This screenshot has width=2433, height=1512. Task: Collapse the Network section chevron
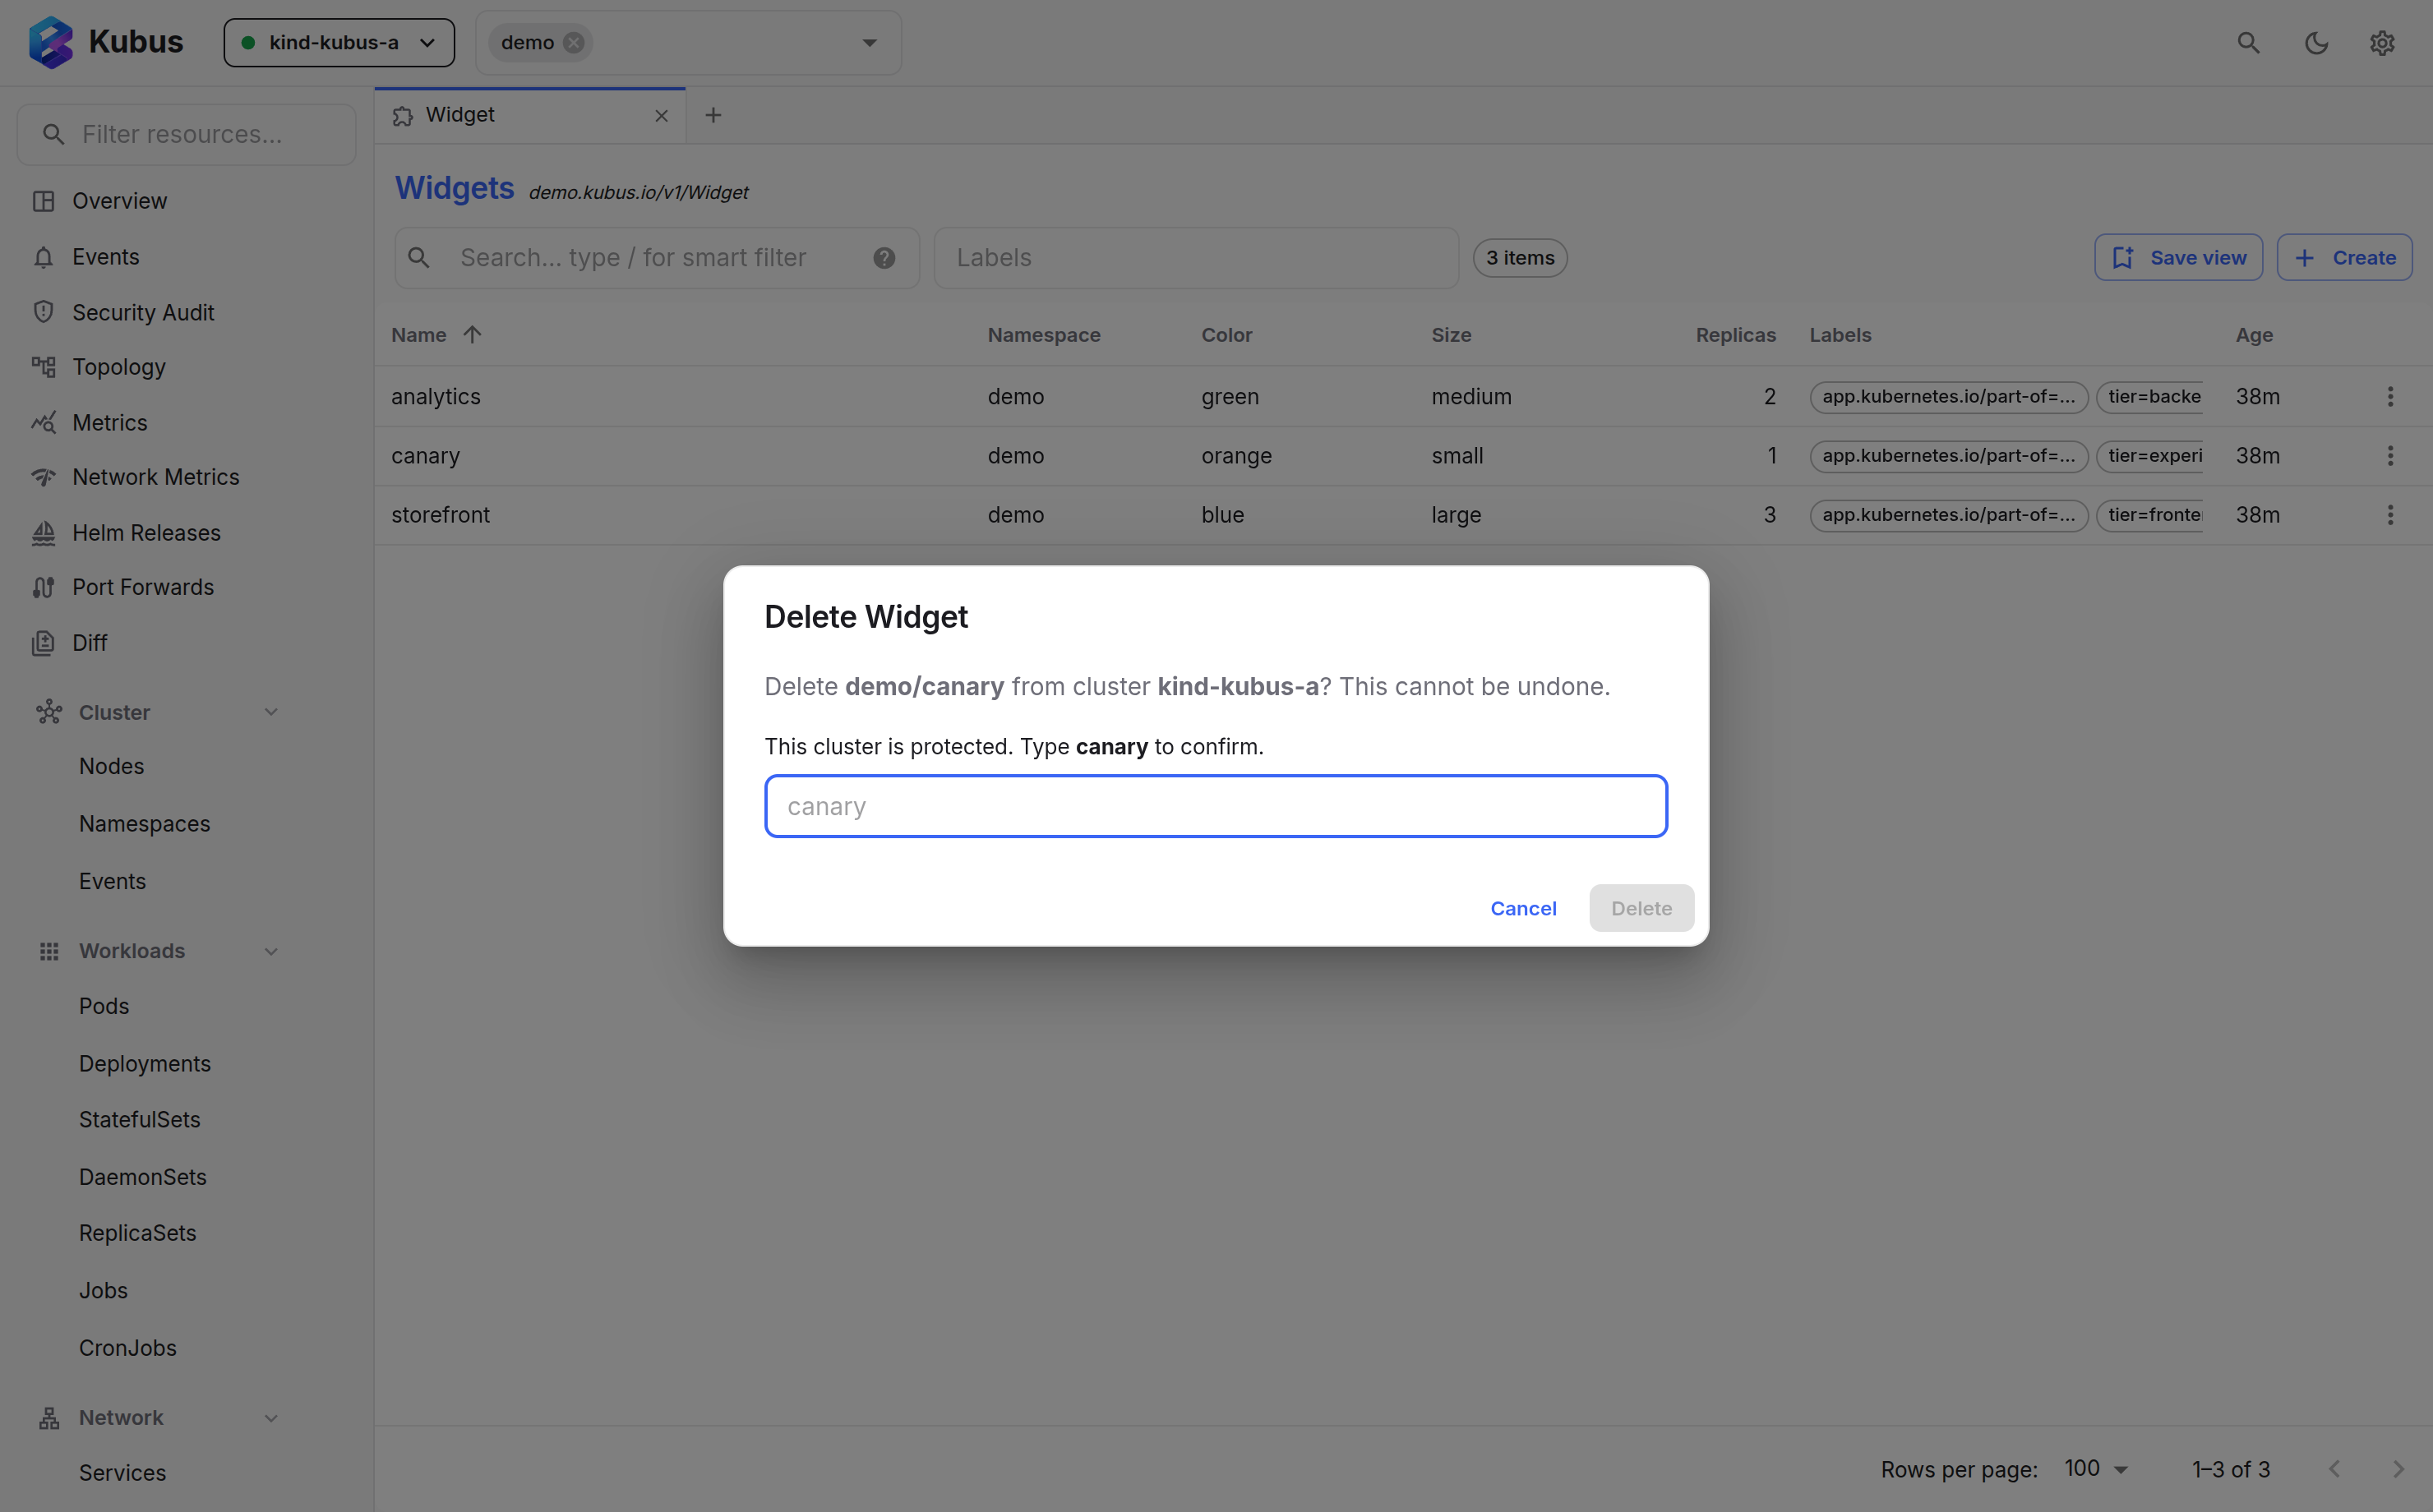click(271, 1417)
